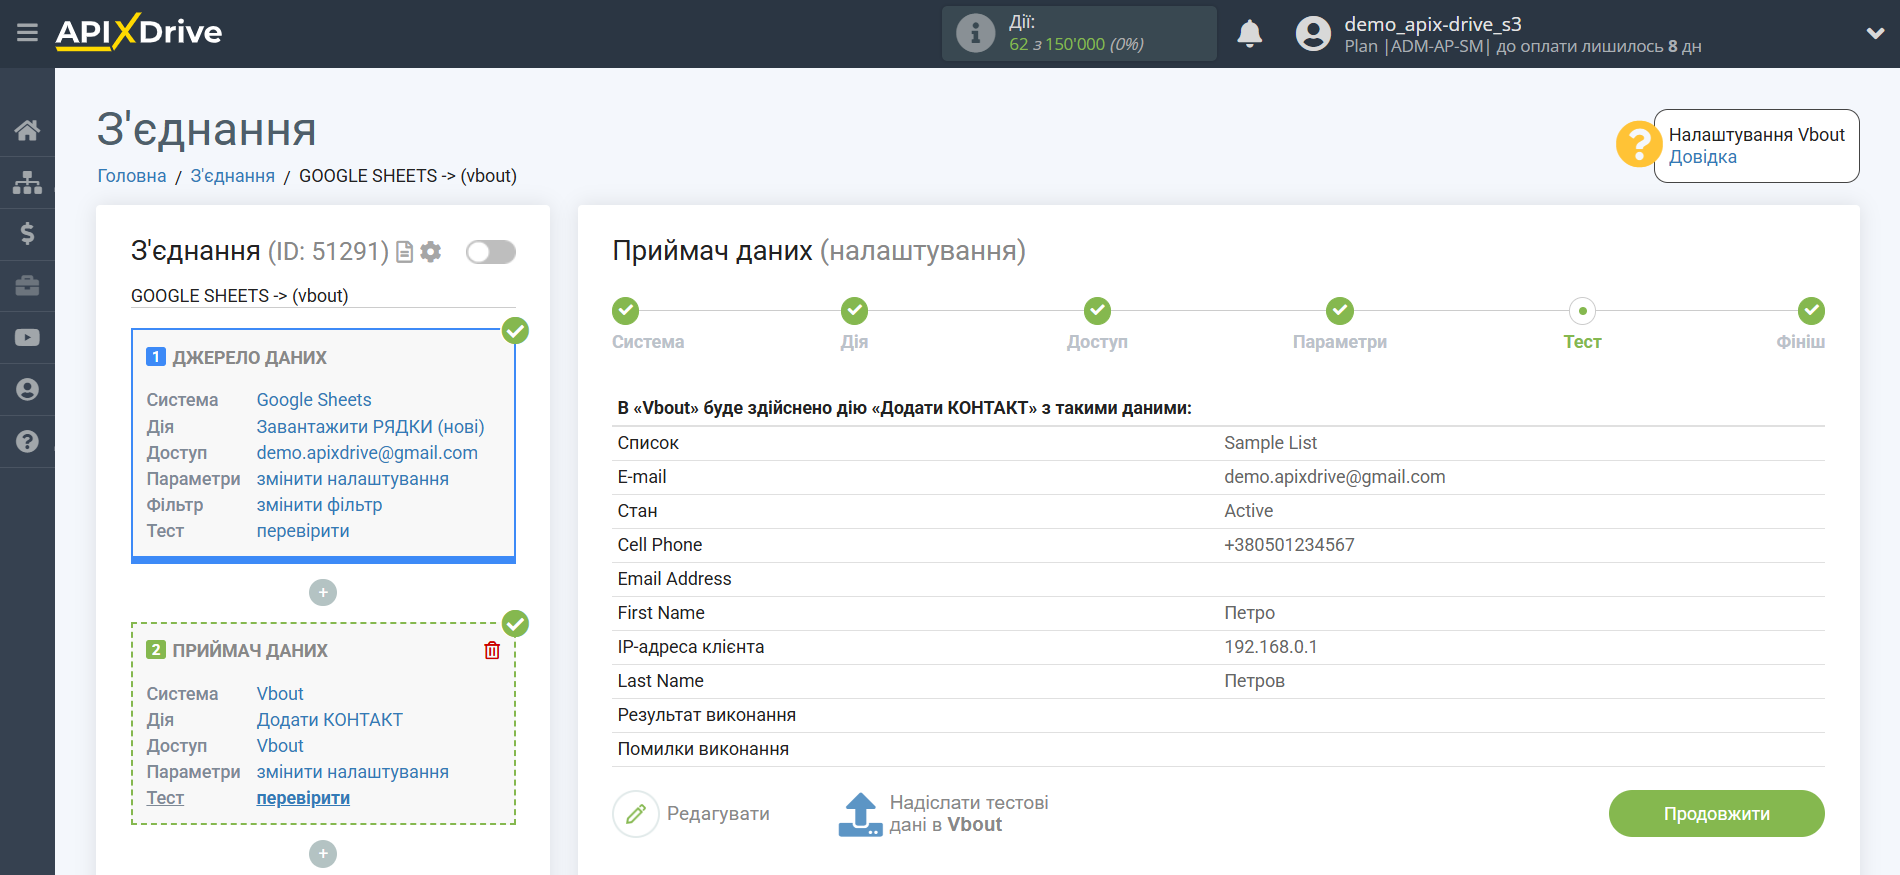The image size is (1900, 875).
Task: Click demo.apixdrive@gmail.com access link
Action: click(367, 453)
